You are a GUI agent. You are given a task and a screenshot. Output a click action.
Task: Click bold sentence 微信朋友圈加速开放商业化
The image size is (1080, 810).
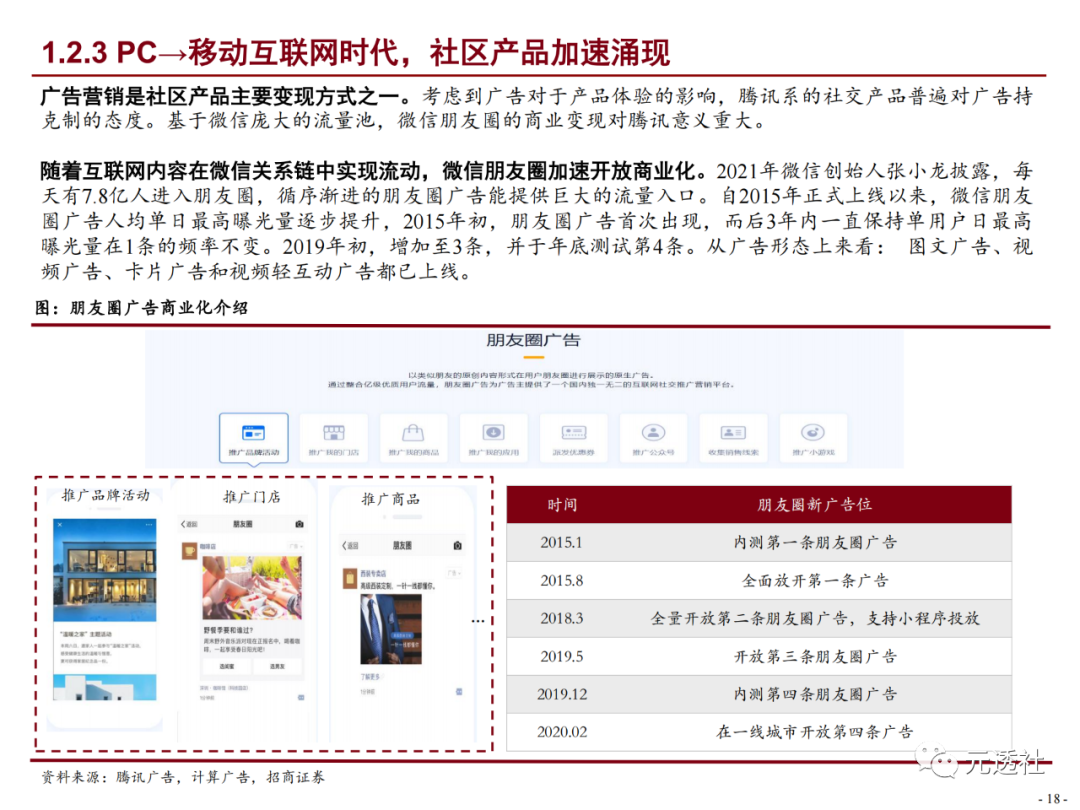click(574, 171)
